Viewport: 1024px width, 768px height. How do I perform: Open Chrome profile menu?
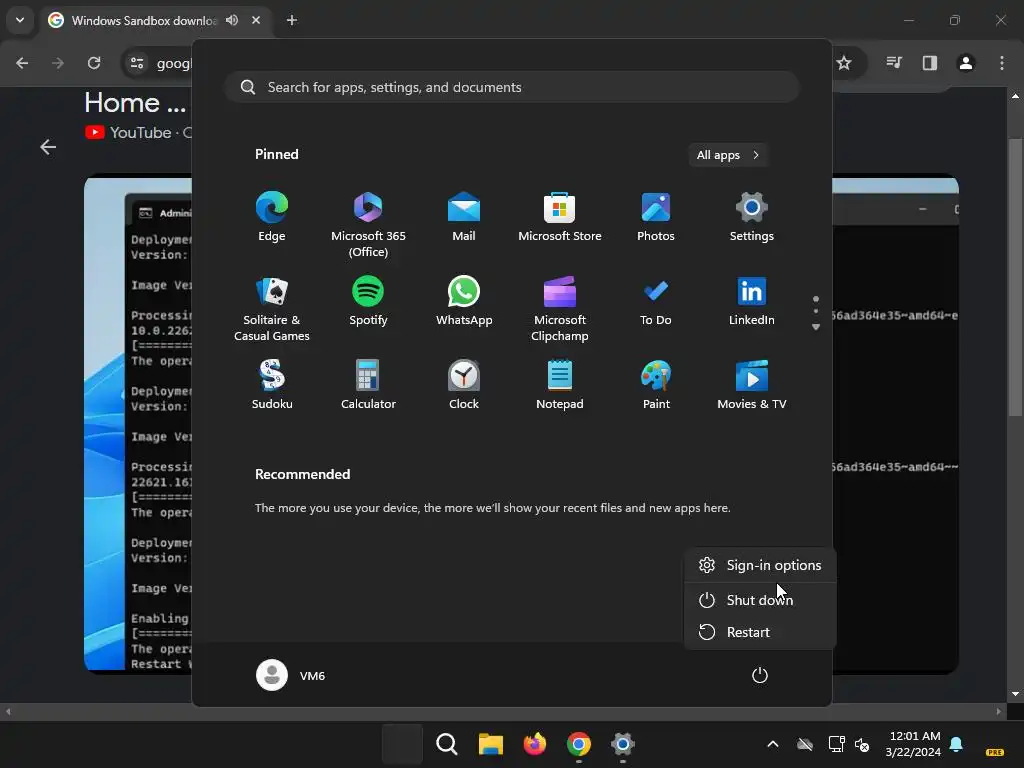click(x=966, y=63)
